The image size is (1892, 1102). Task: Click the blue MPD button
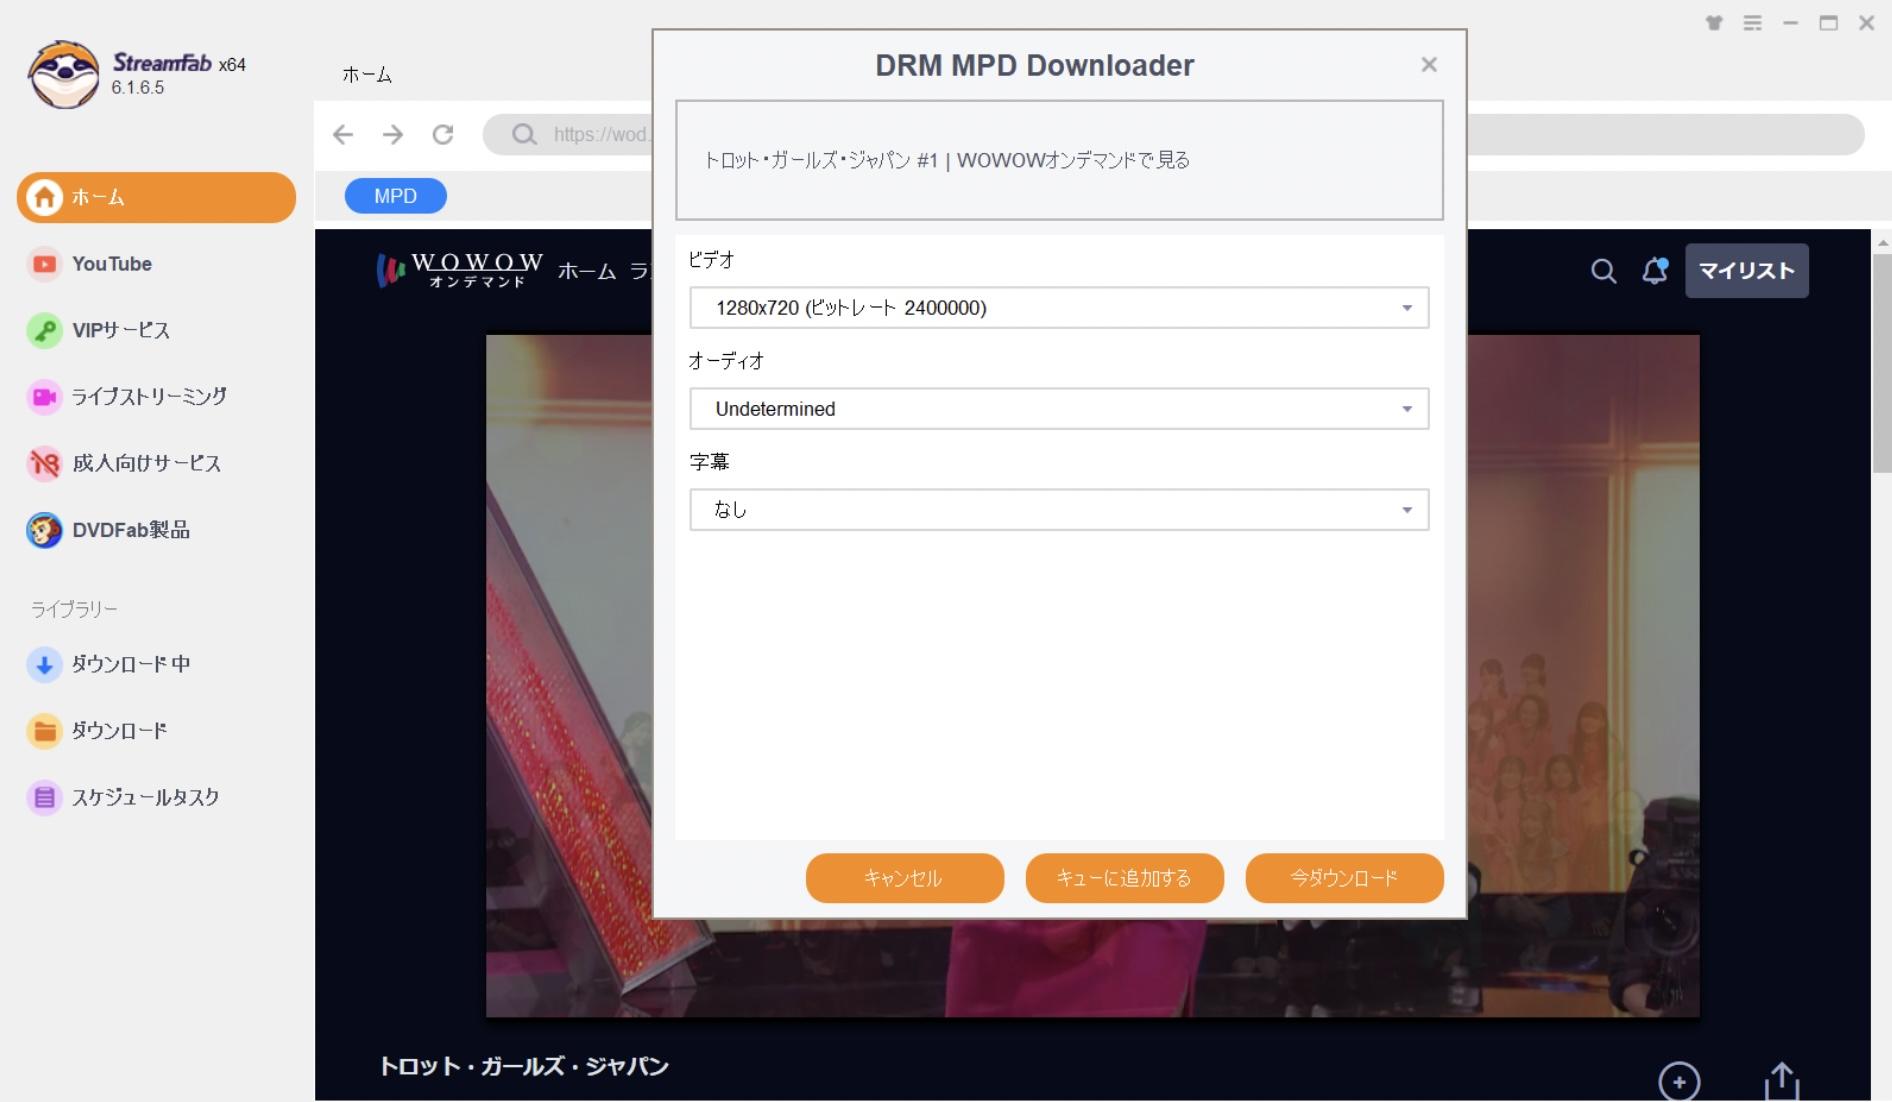click(395, 196)
